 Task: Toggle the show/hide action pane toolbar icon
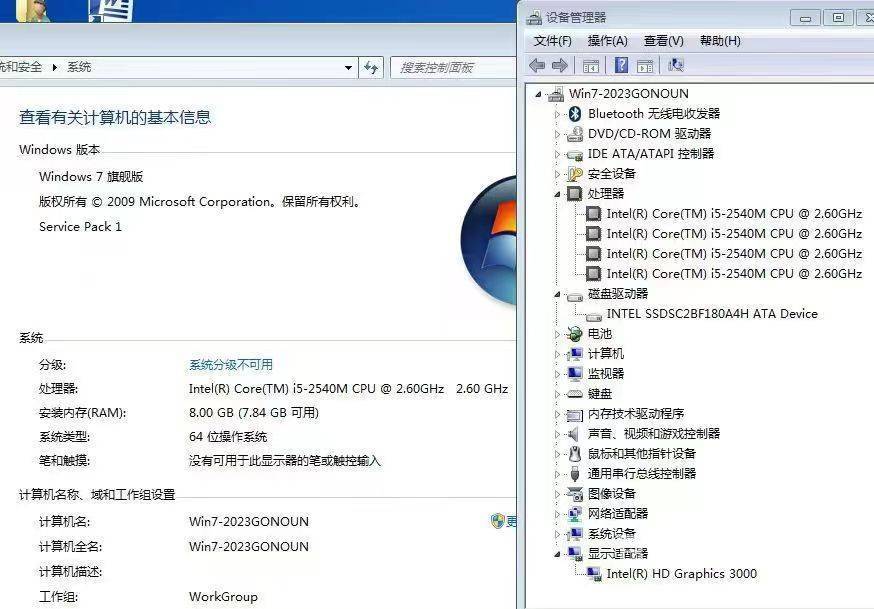click(x=645, y=66)
